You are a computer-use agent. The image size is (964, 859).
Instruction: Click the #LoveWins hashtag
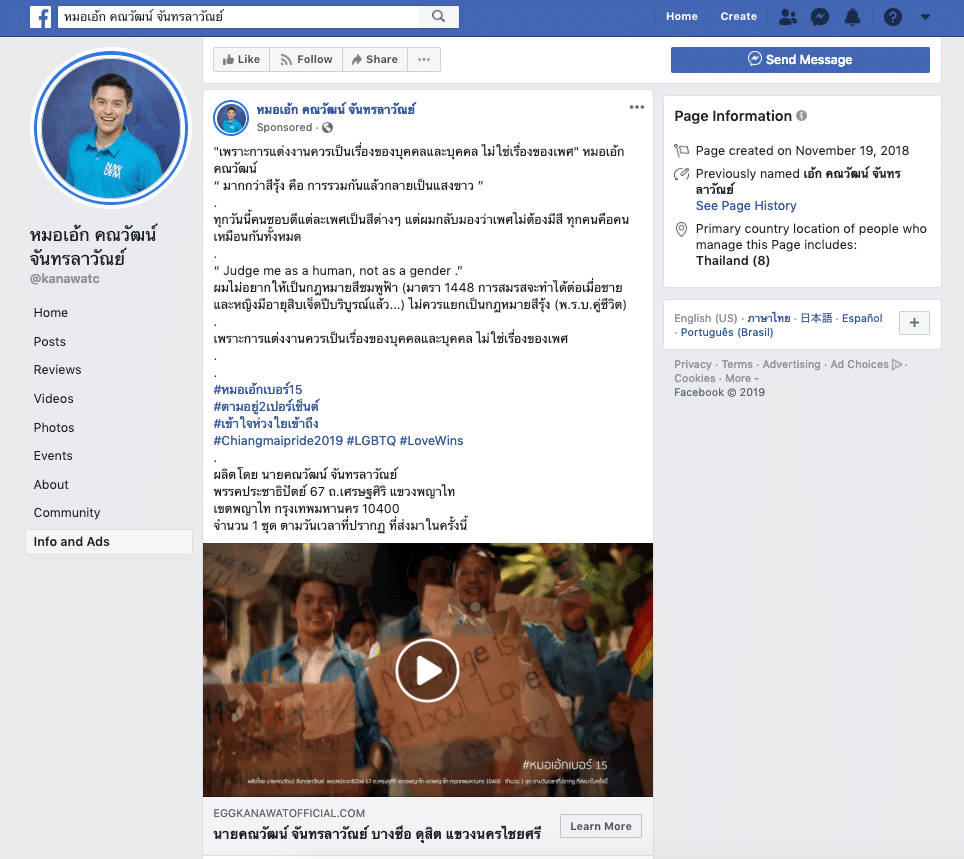[x=431, y=440]
